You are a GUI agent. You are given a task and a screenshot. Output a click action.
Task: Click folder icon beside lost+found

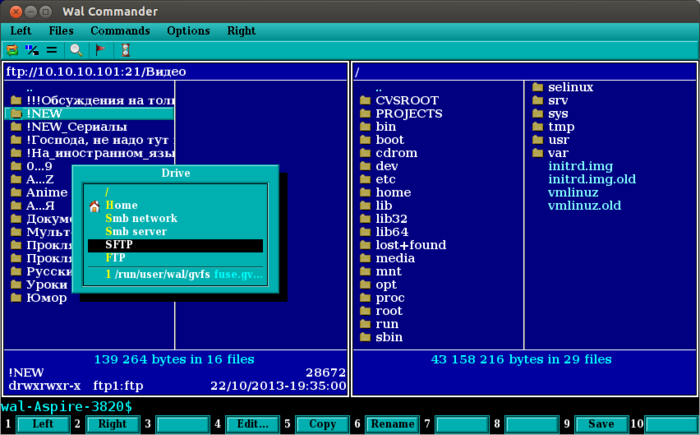(x=365, y=245)
